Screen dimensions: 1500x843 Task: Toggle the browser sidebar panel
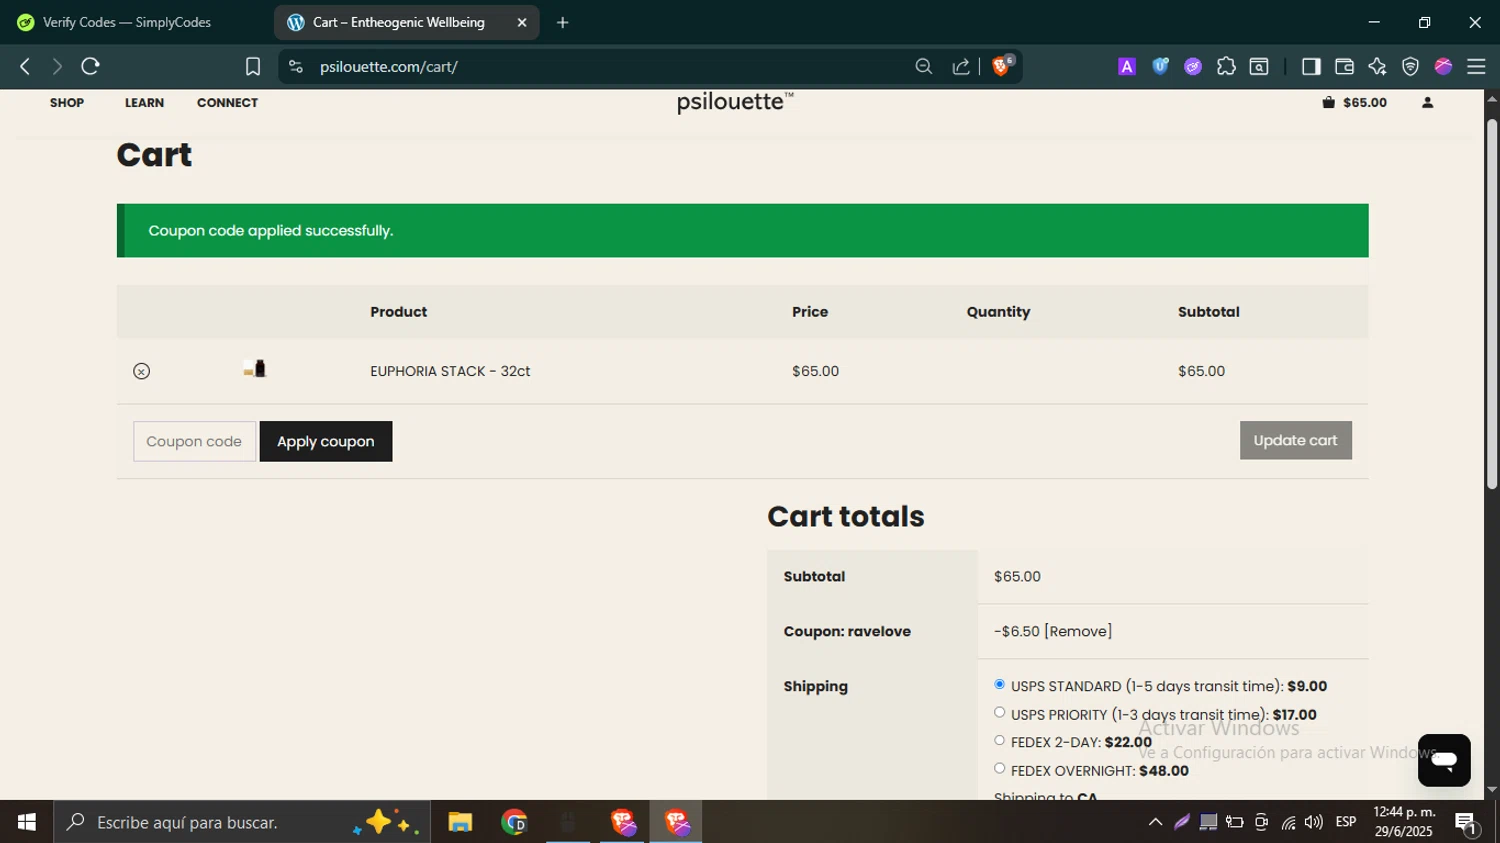pos(1311,67)
